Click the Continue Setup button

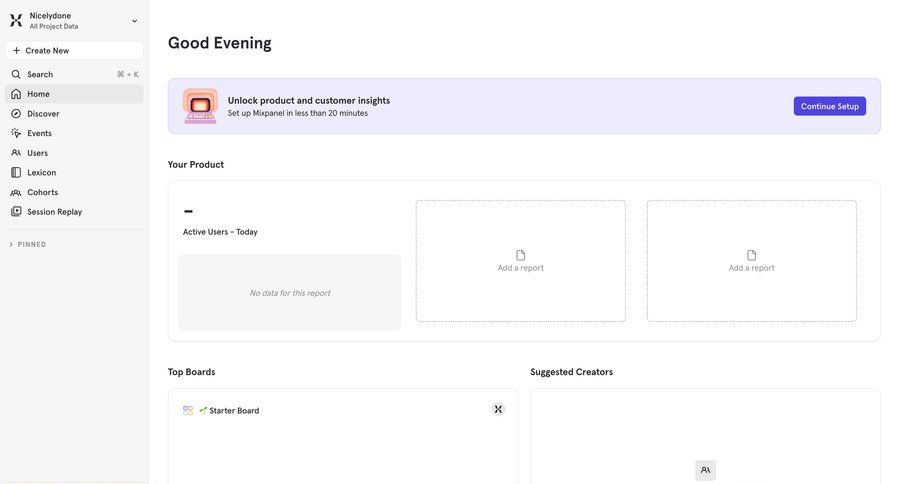click(x=829, y=106)
